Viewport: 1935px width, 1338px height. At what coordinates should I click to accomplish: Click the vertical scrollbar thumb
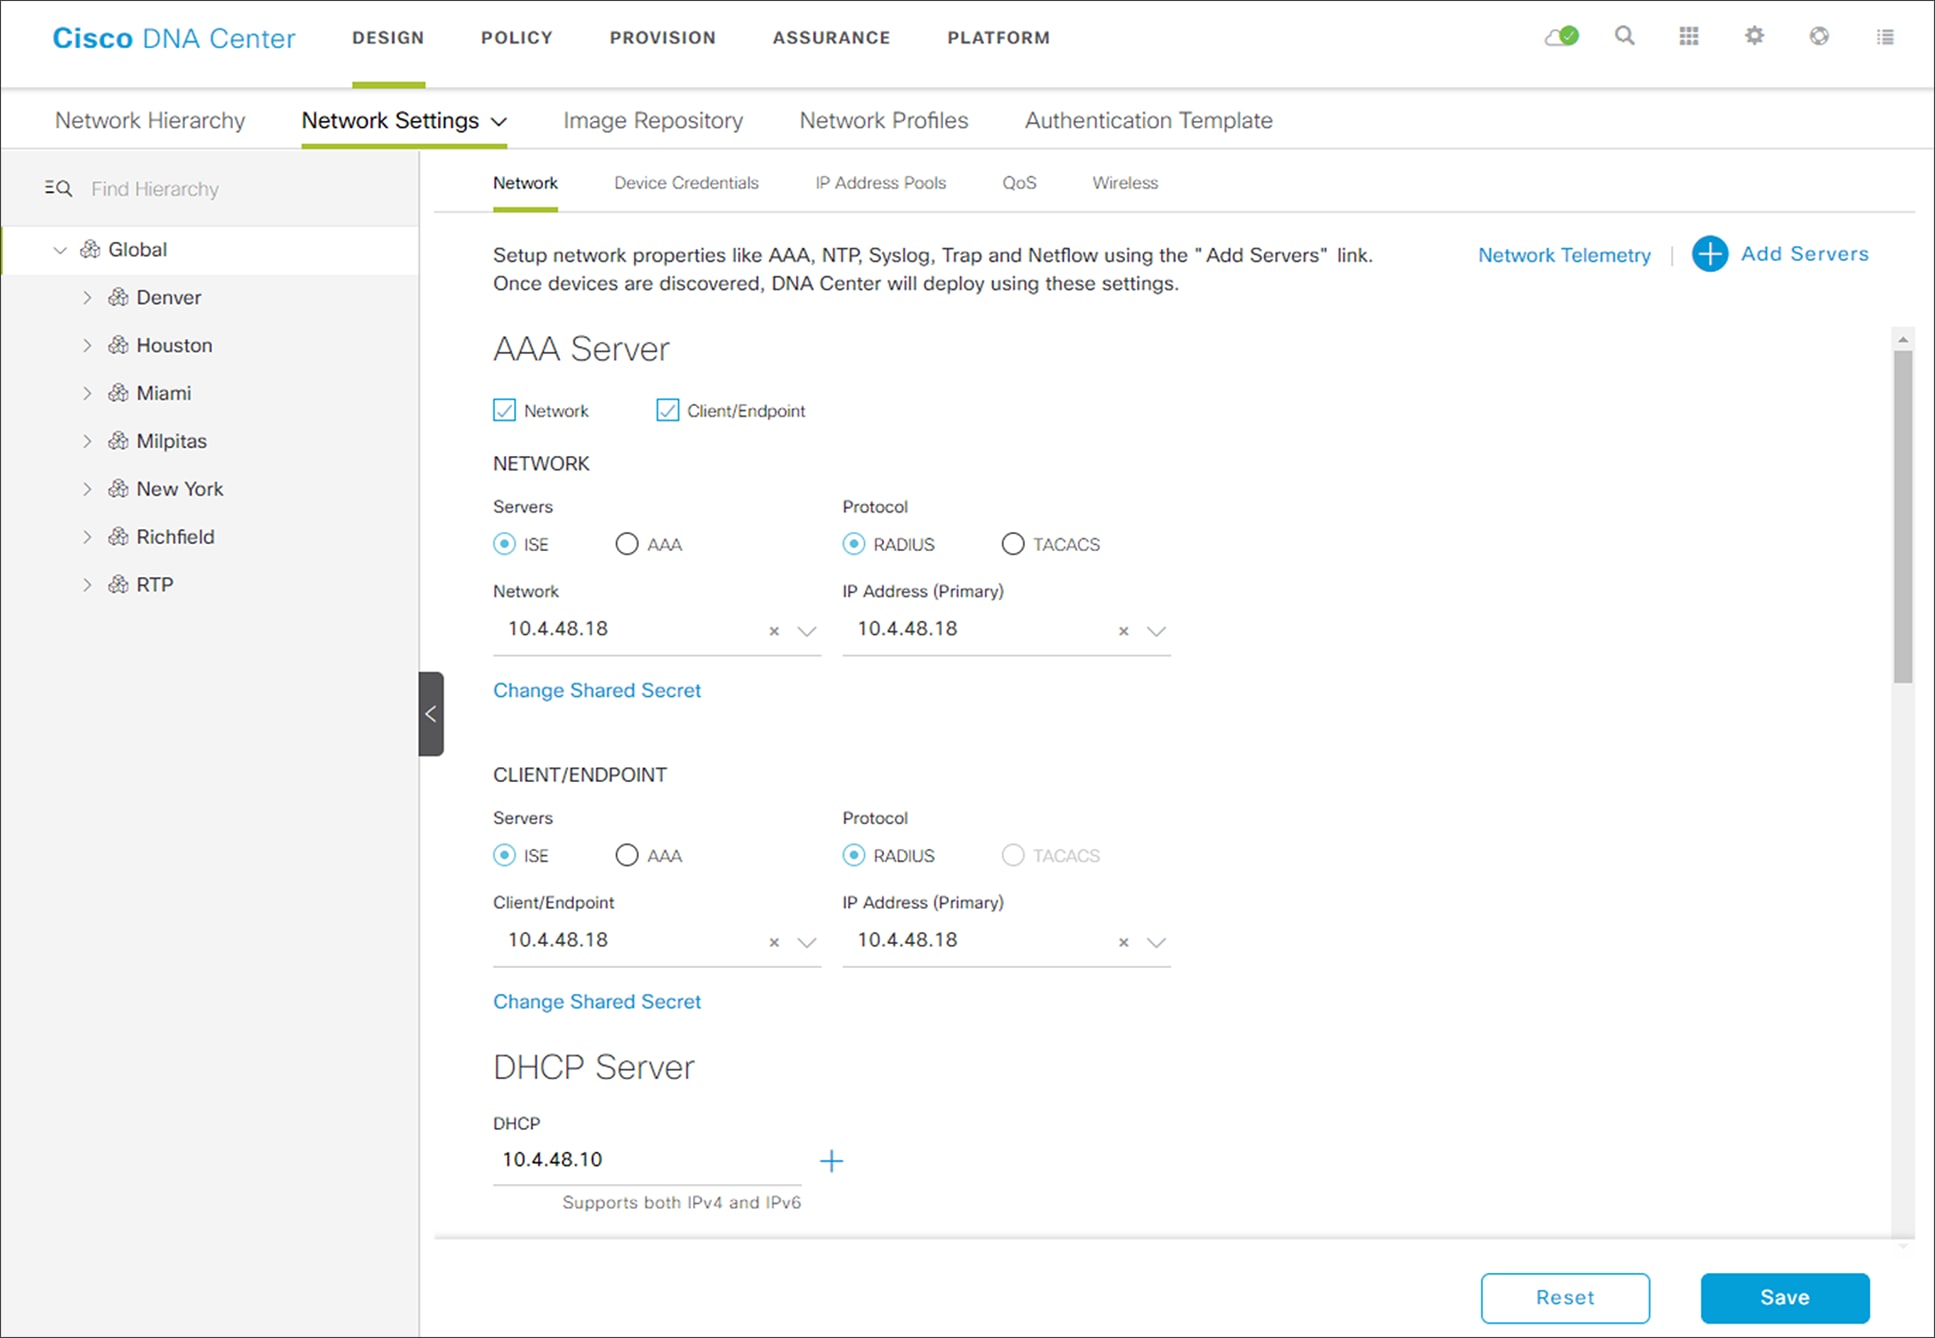coord(1903,516)
